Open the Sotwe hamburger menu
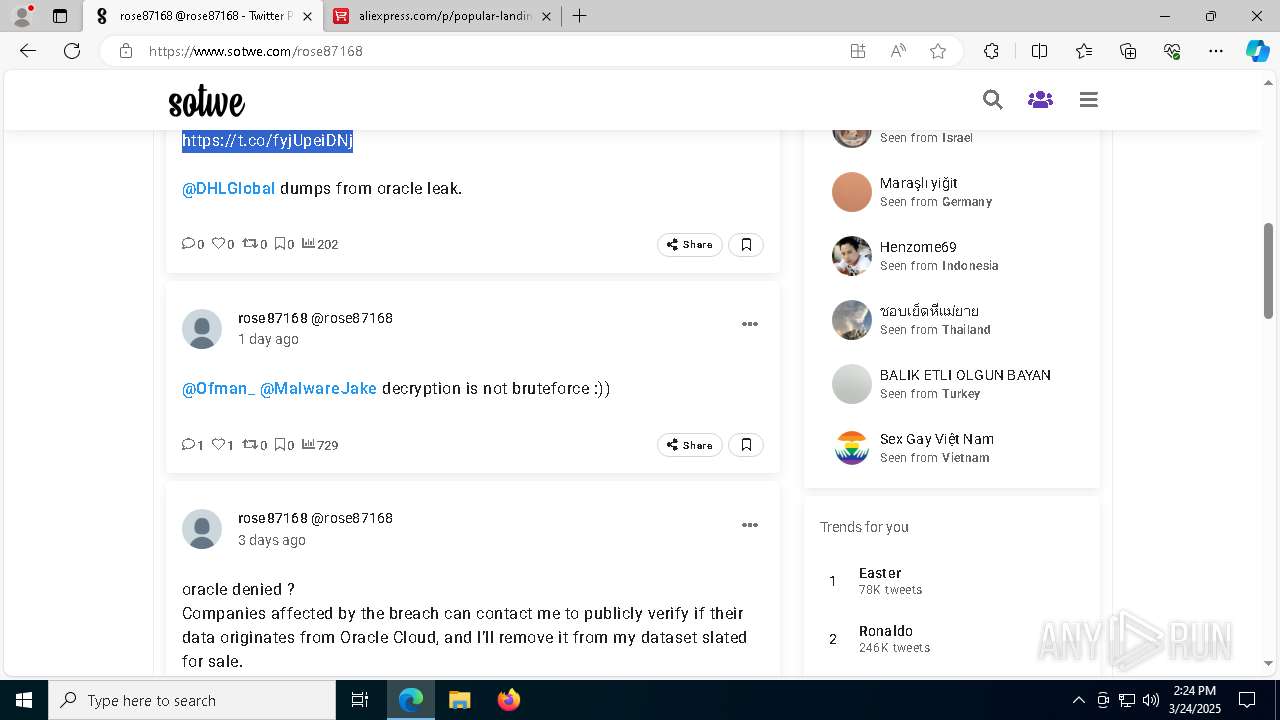This screenshot has width=1280, height=720. point(1089,99)
